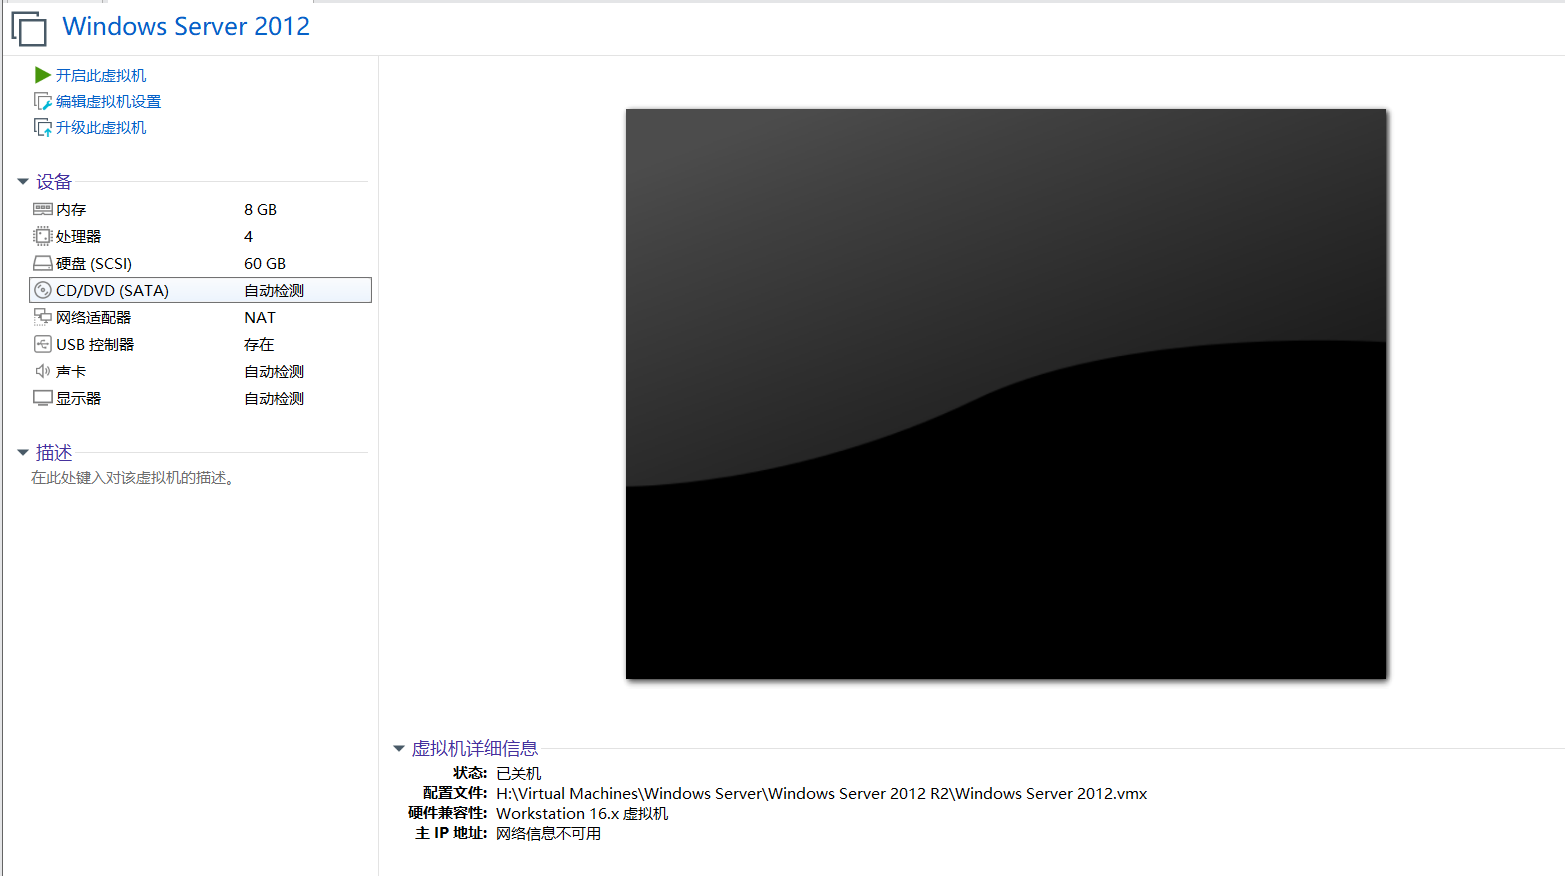Click the description field placeholder text
The image size is (1565, 876).
(133, 478)
